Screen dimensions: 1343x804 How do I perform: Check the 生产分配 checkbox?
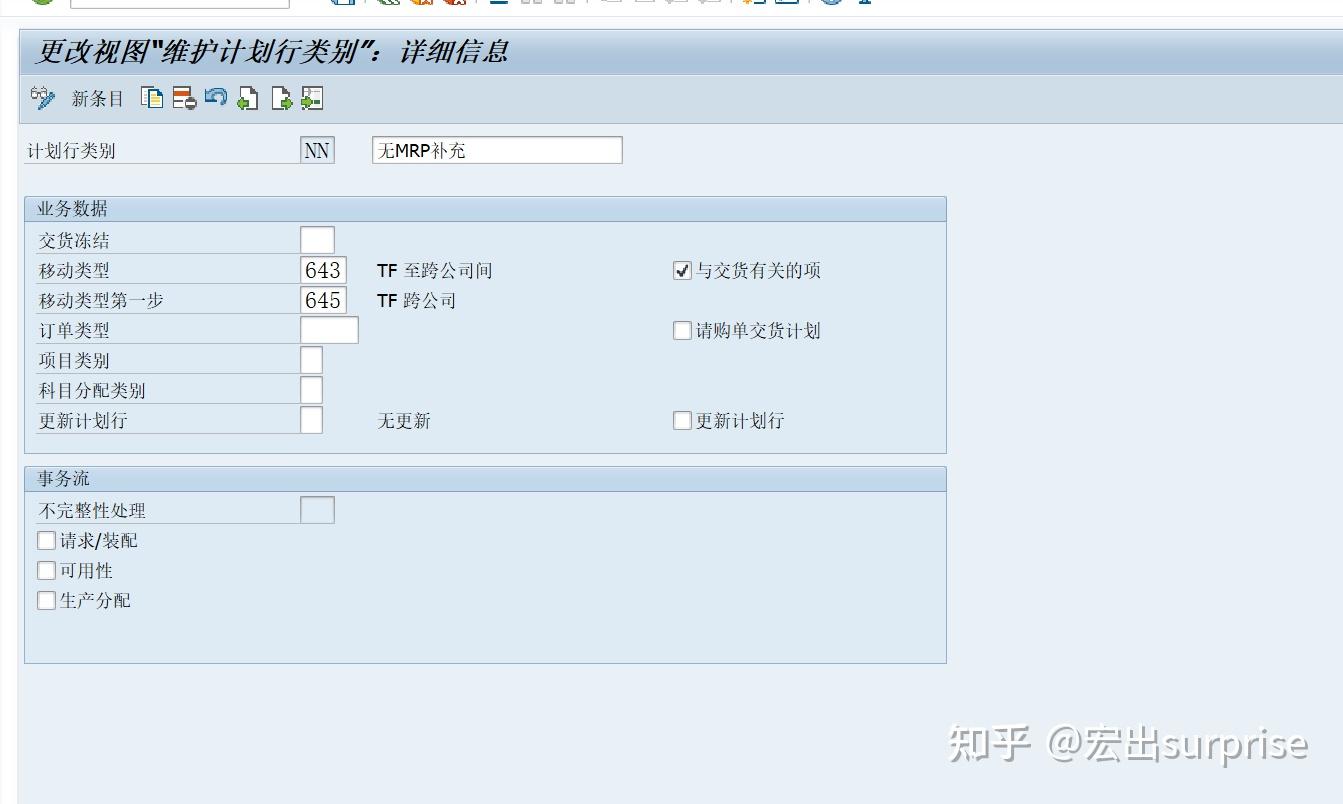pos(45,600)
